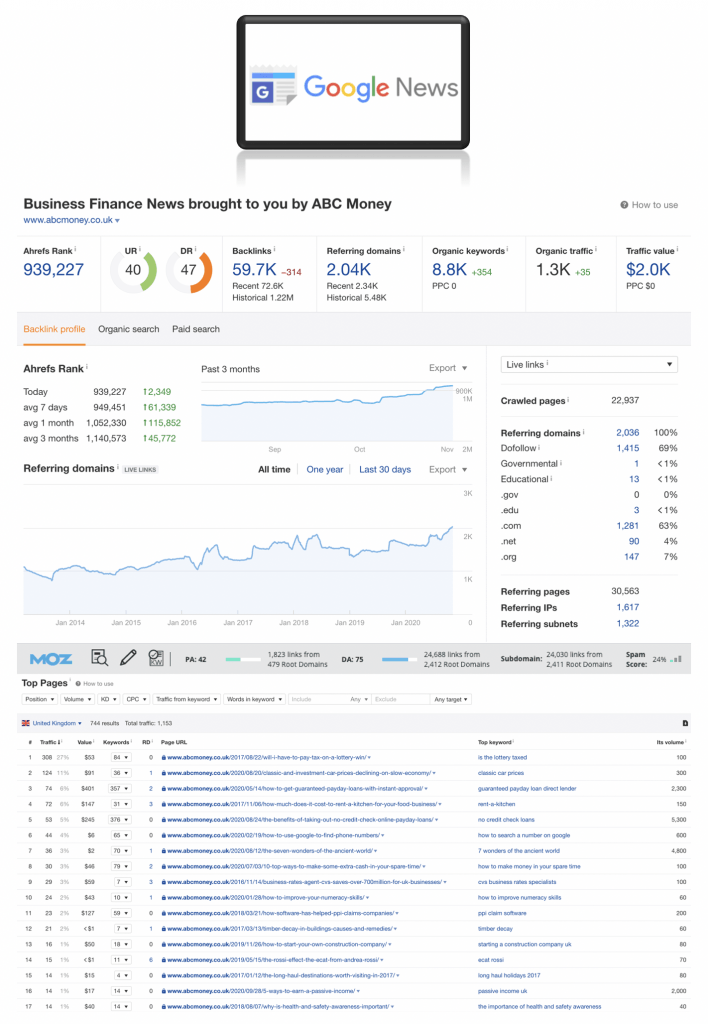Click info icon beside Dofollow
The height and width of the screenshot is (1024, 708).
539,447
